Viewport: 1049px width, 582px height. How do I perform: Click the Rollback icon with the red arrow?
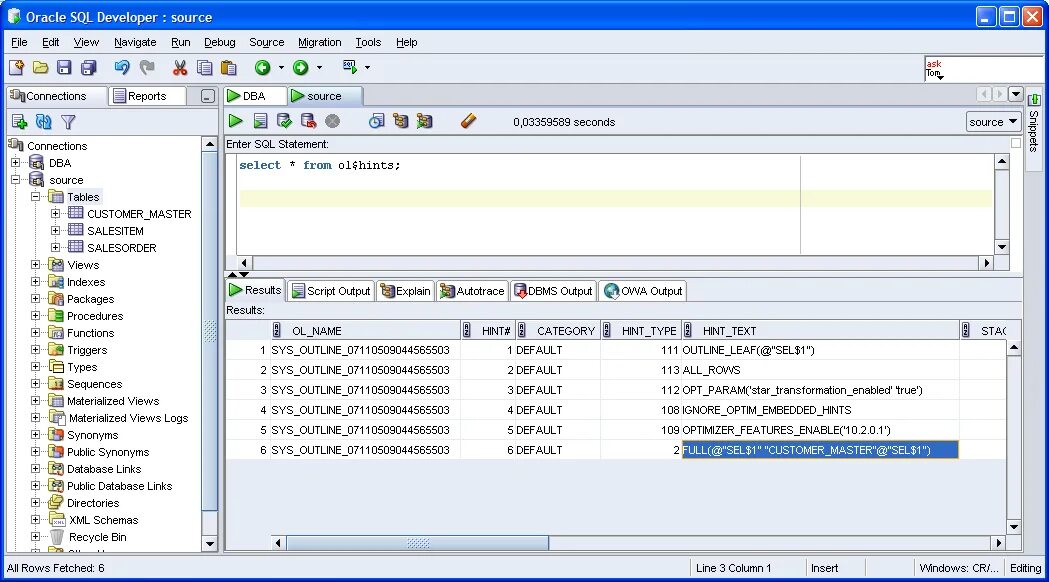coord(308,120)
